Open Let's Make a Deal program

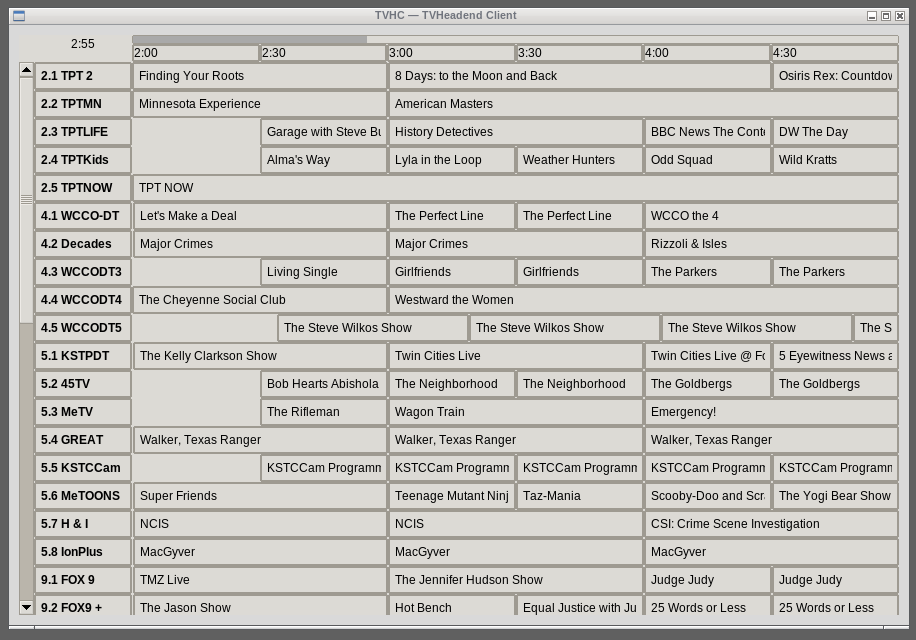point(260,216)
